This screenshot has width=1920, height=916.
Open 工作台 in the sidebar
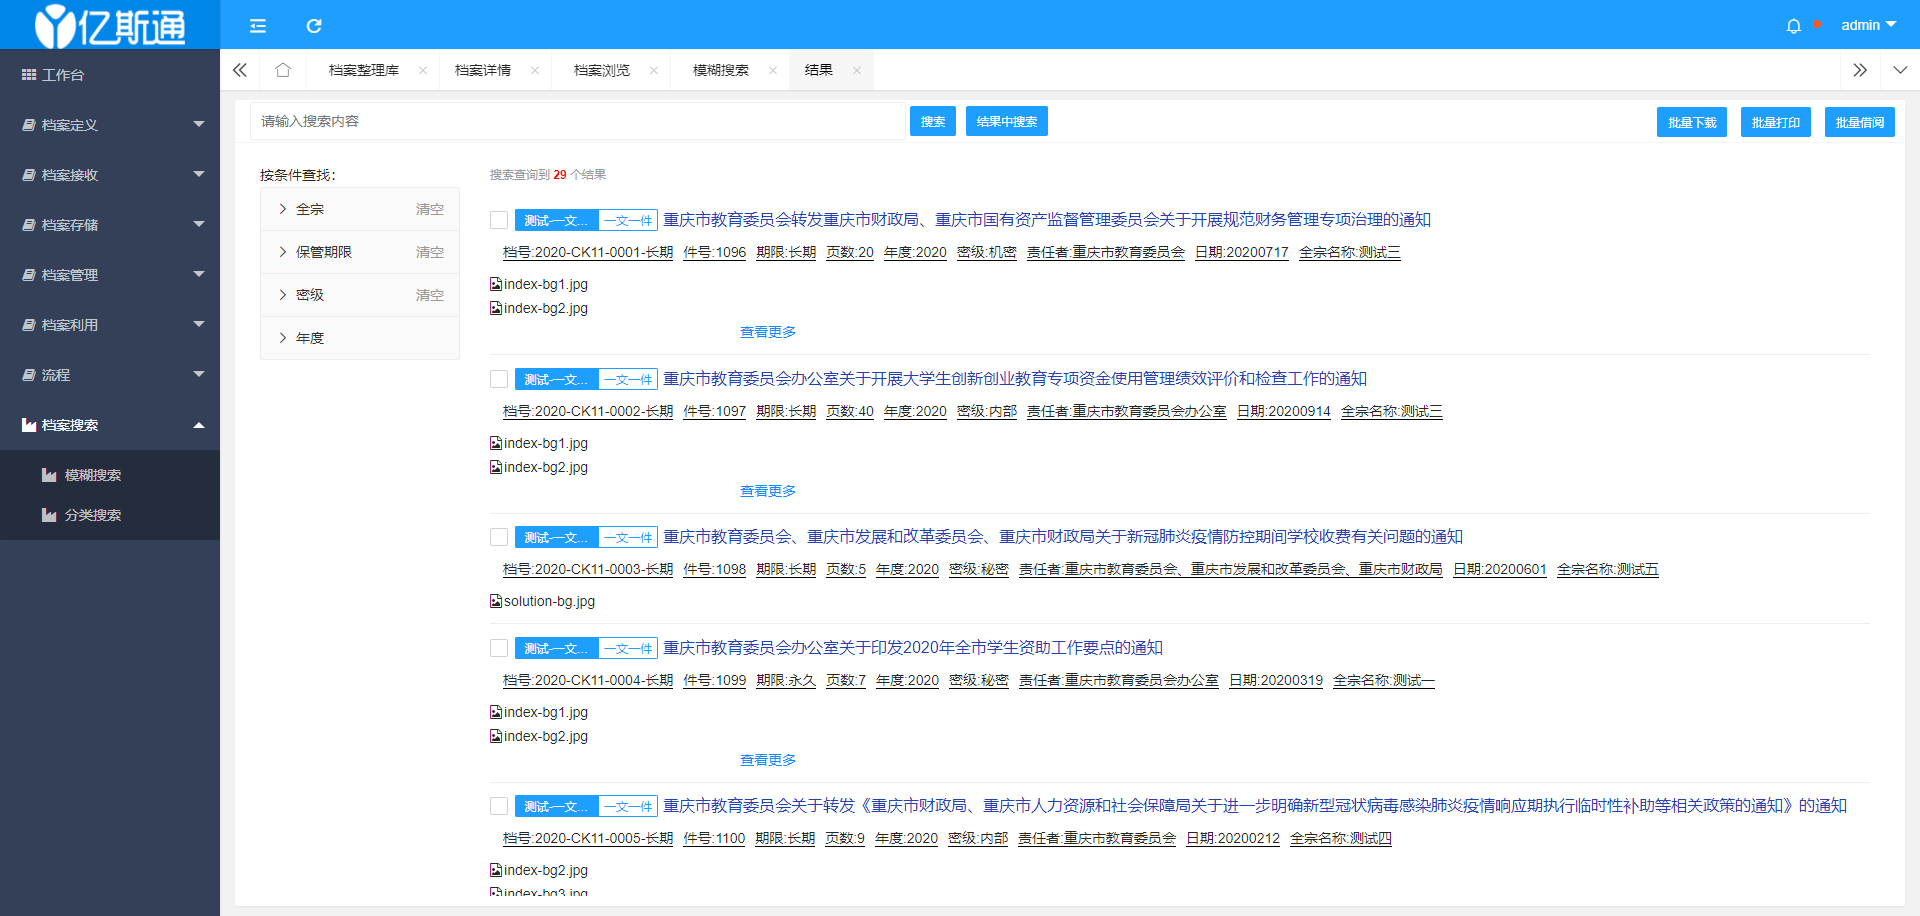(110, 75)
